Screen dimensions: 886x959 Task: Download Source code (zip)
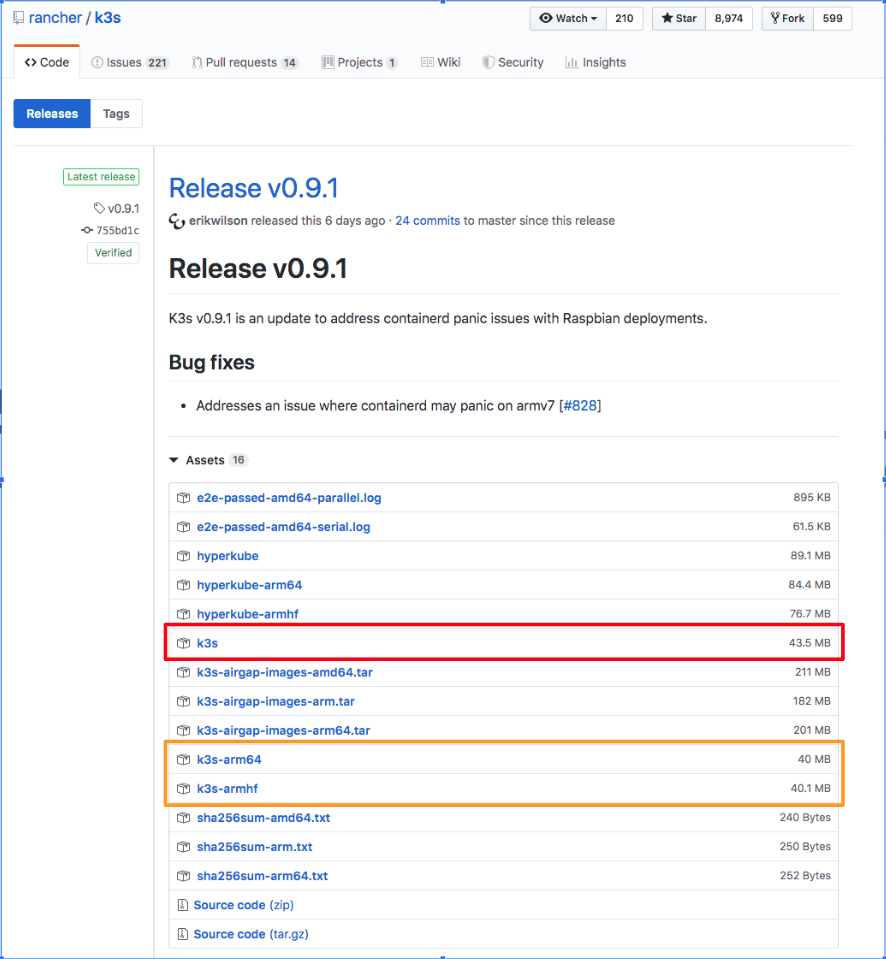243,905
